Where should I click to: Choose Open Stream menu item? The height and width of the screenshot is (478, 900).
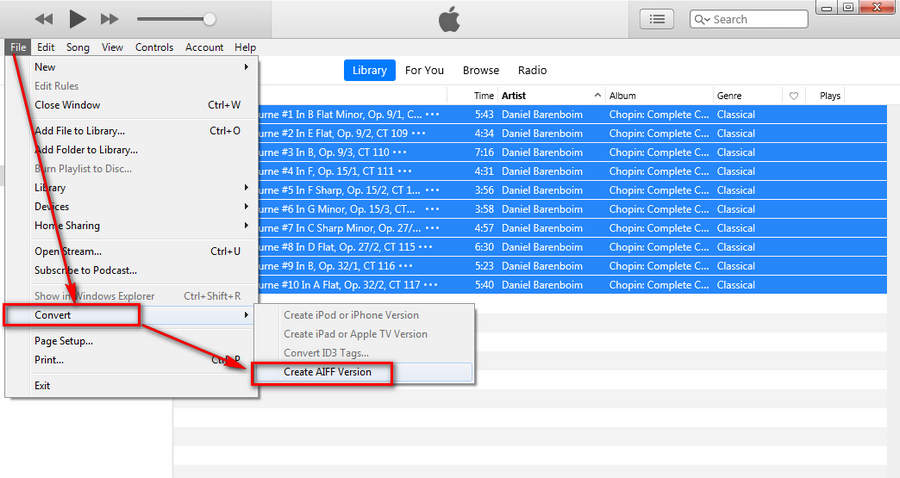click(141, 251)
